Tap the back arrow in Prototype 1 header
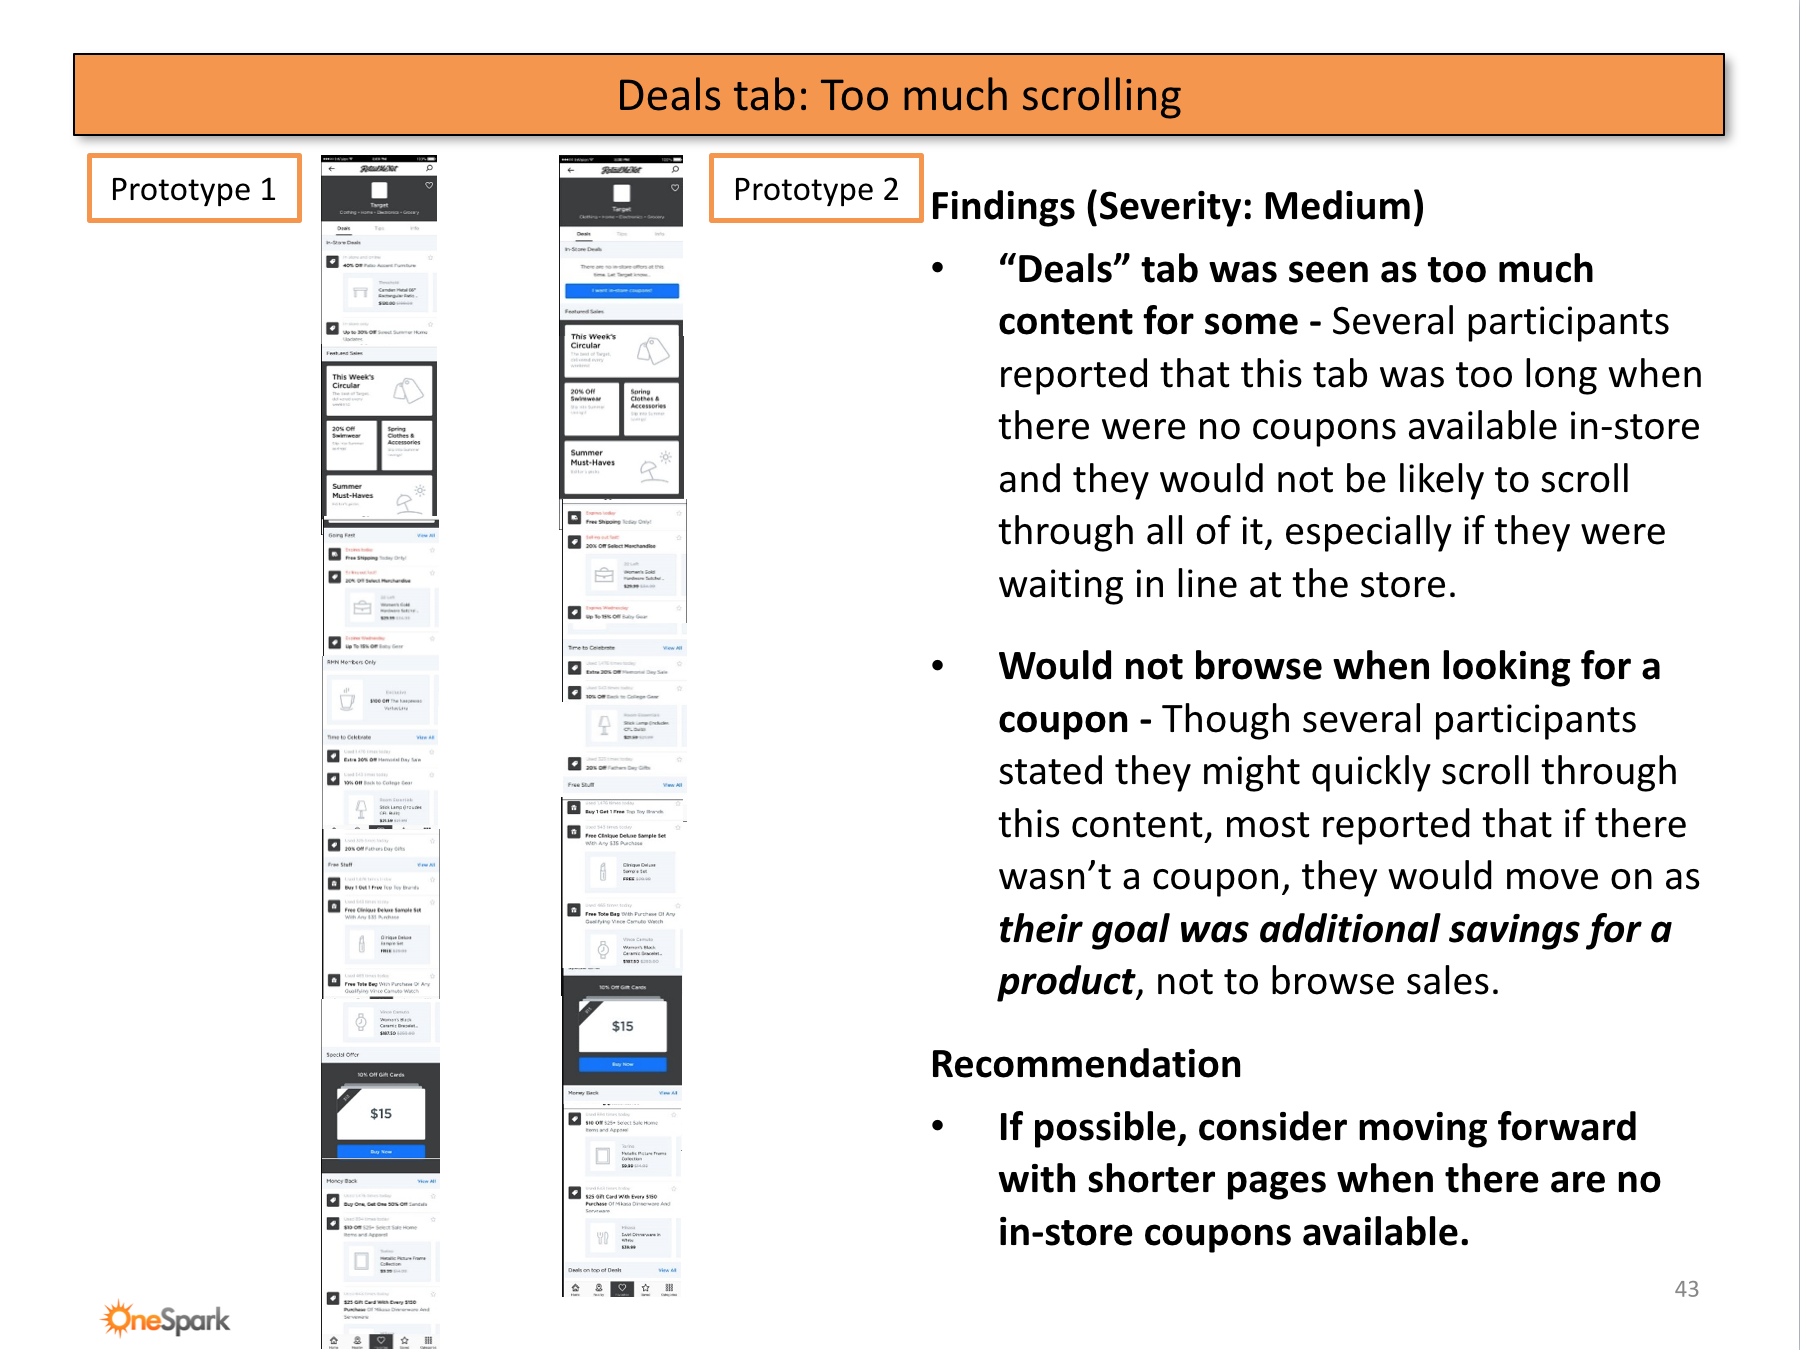This screenshot has height=1350, width=1800. click(x=330, y=169)
